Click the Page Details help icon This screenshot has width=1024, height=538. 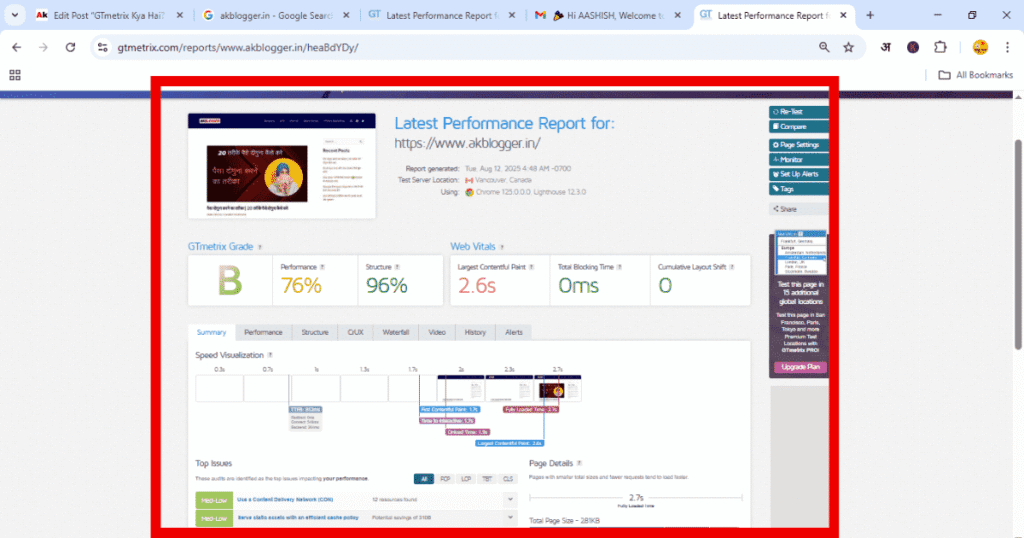click(x=579, y=464)
